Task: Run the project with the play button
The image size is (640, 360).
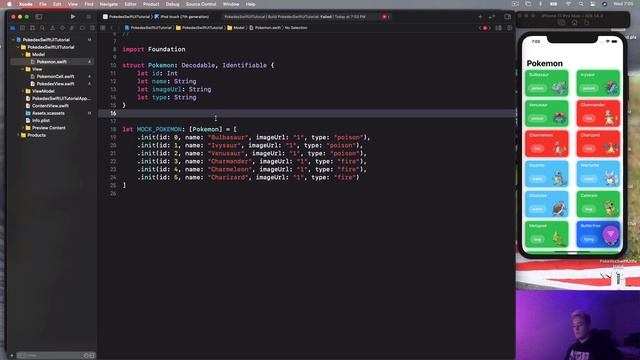Action: pos(73,17)
